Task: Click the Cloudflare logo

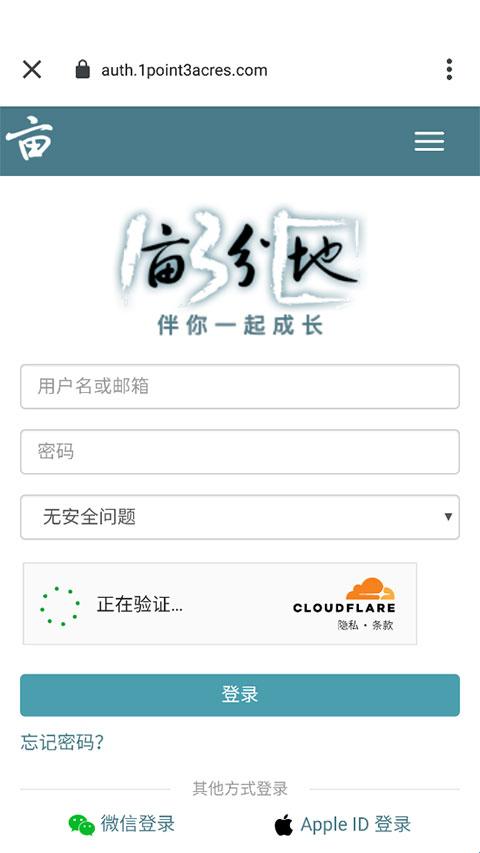Action: click(344, 596)
